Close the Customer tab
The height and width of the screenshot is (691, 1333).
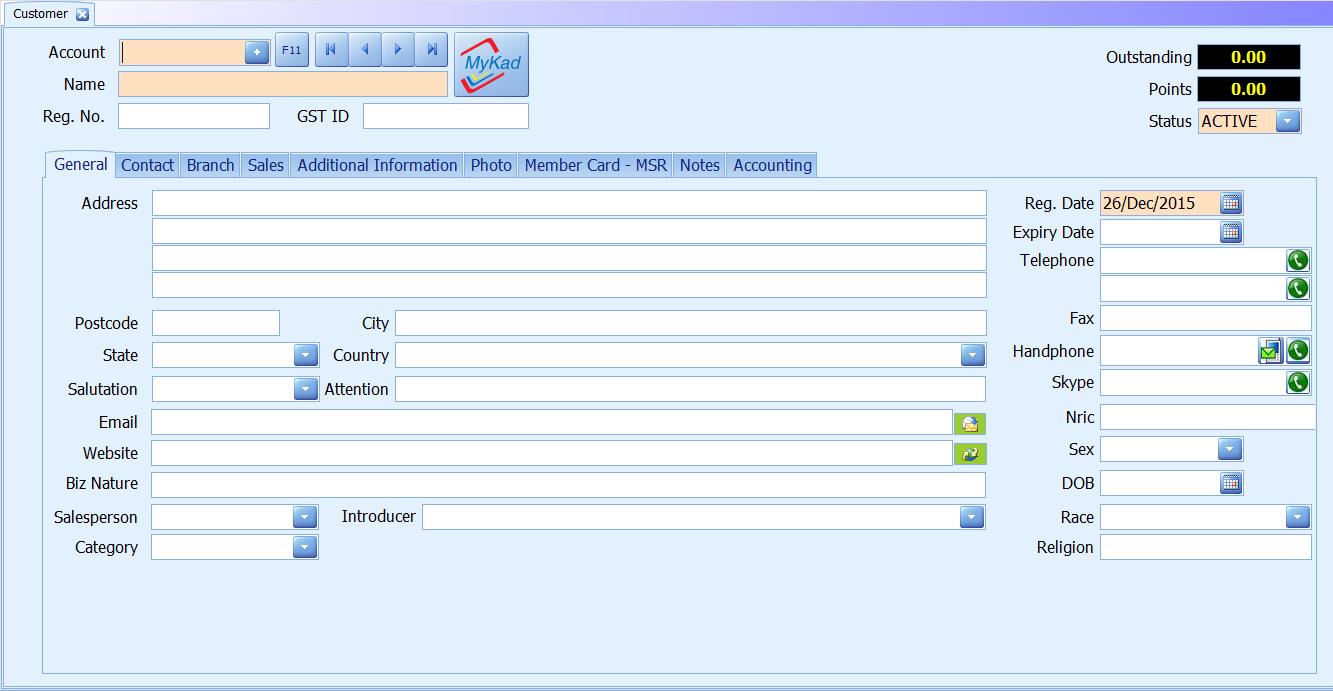coord(82,14)
